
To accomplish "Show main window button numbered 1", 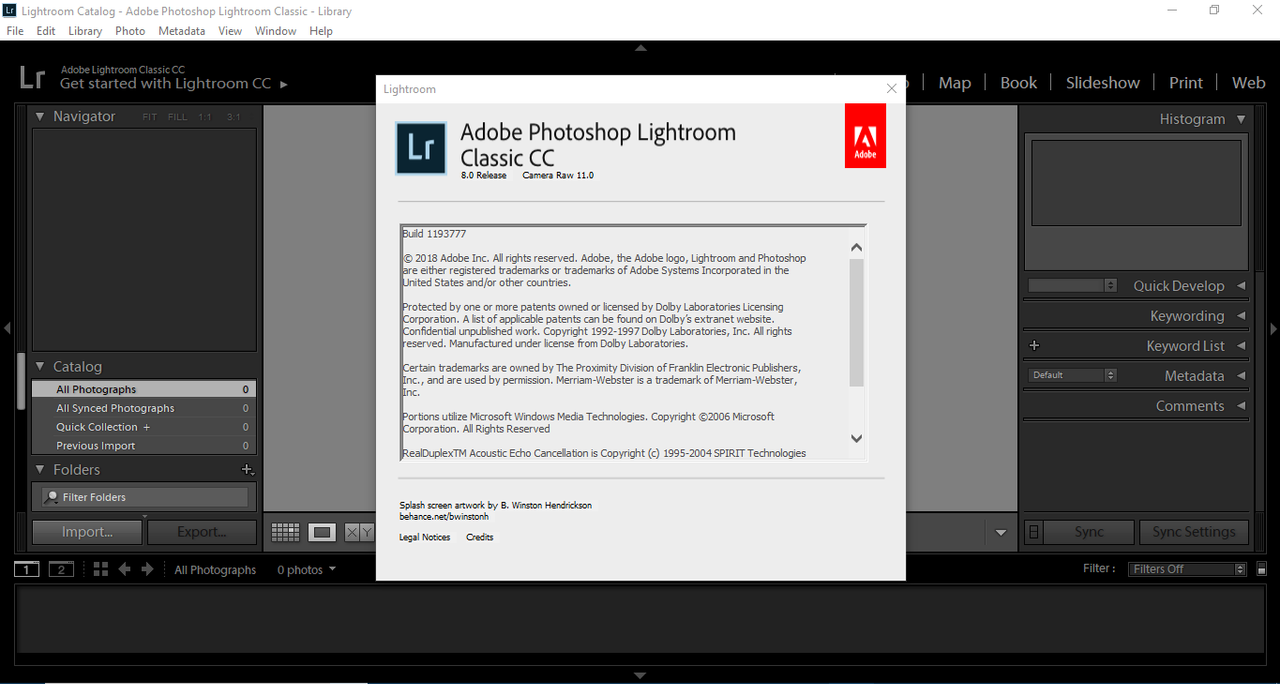I will click(x=27, y=569).
